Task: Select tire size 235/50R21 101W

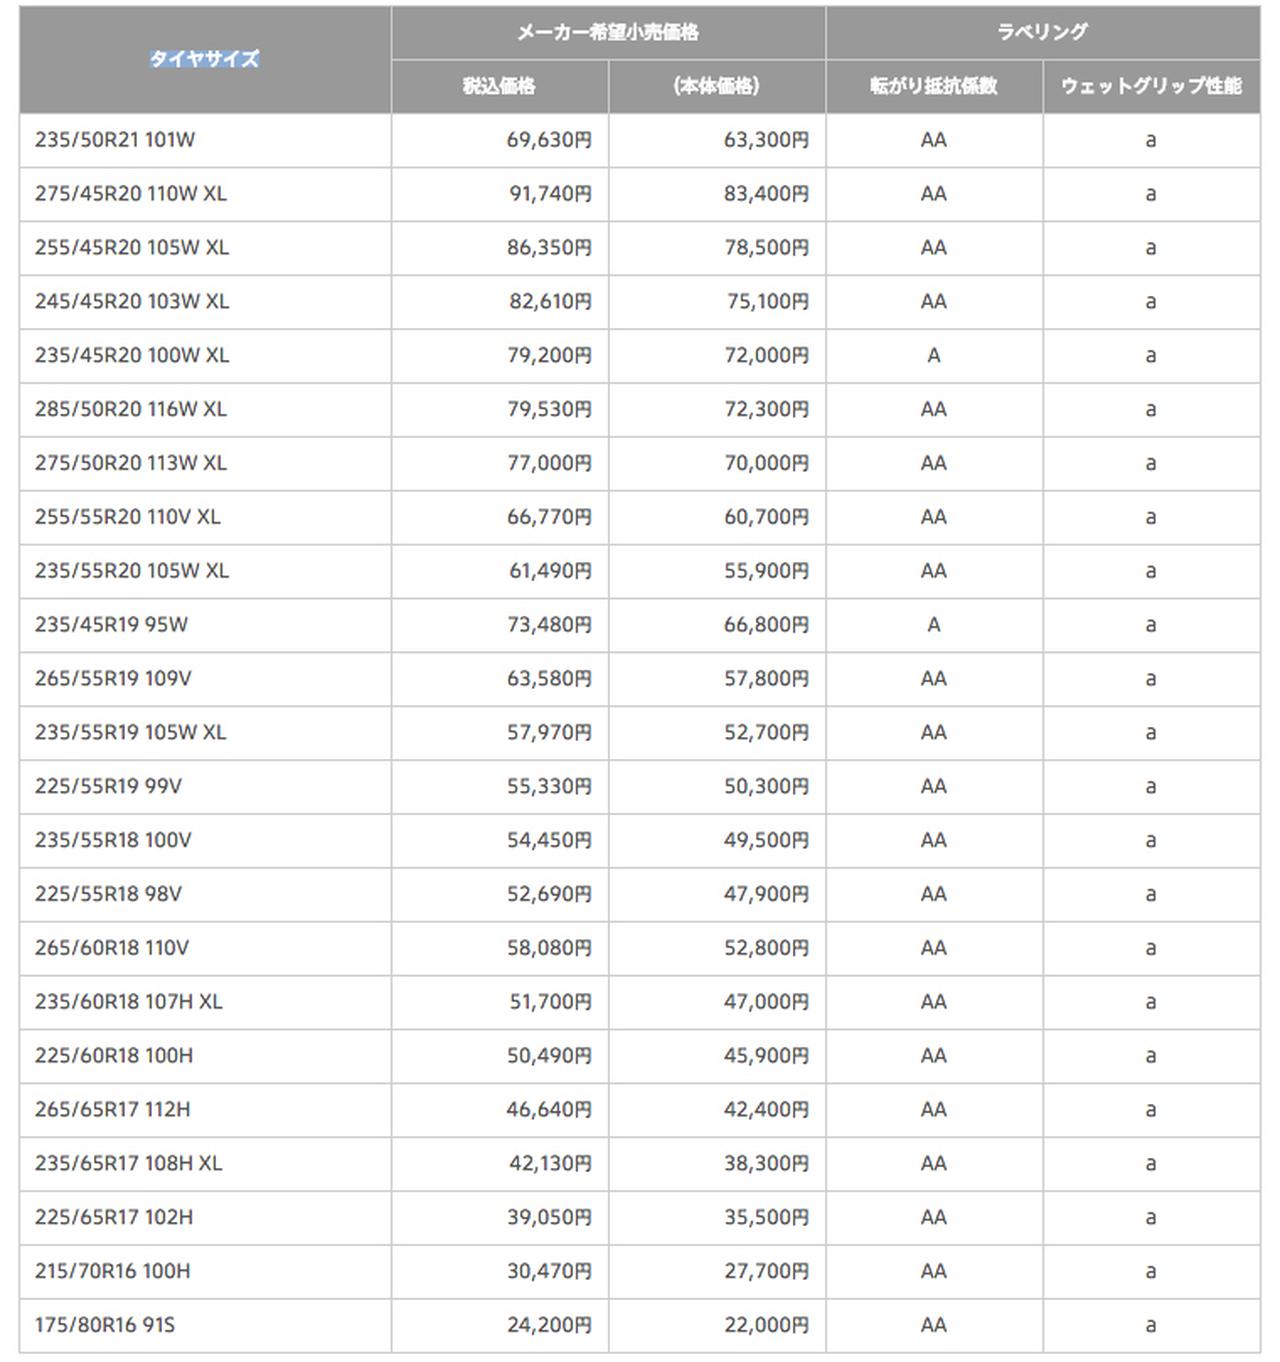Action: click(115, 140)
